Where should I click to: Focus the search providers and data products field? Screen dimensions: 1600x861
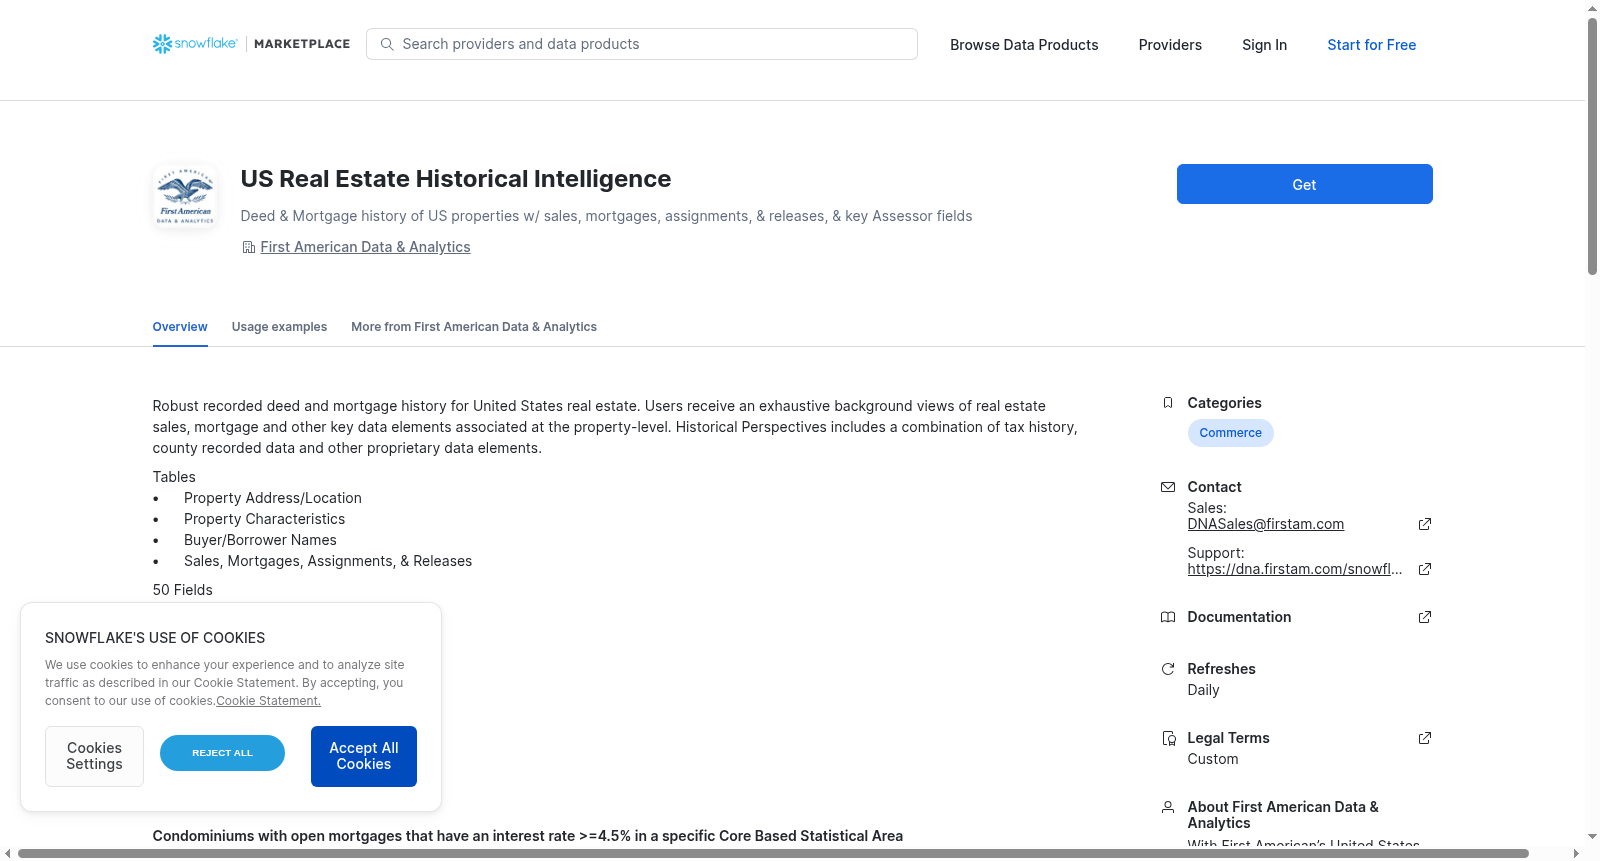[x=642, y=44]
